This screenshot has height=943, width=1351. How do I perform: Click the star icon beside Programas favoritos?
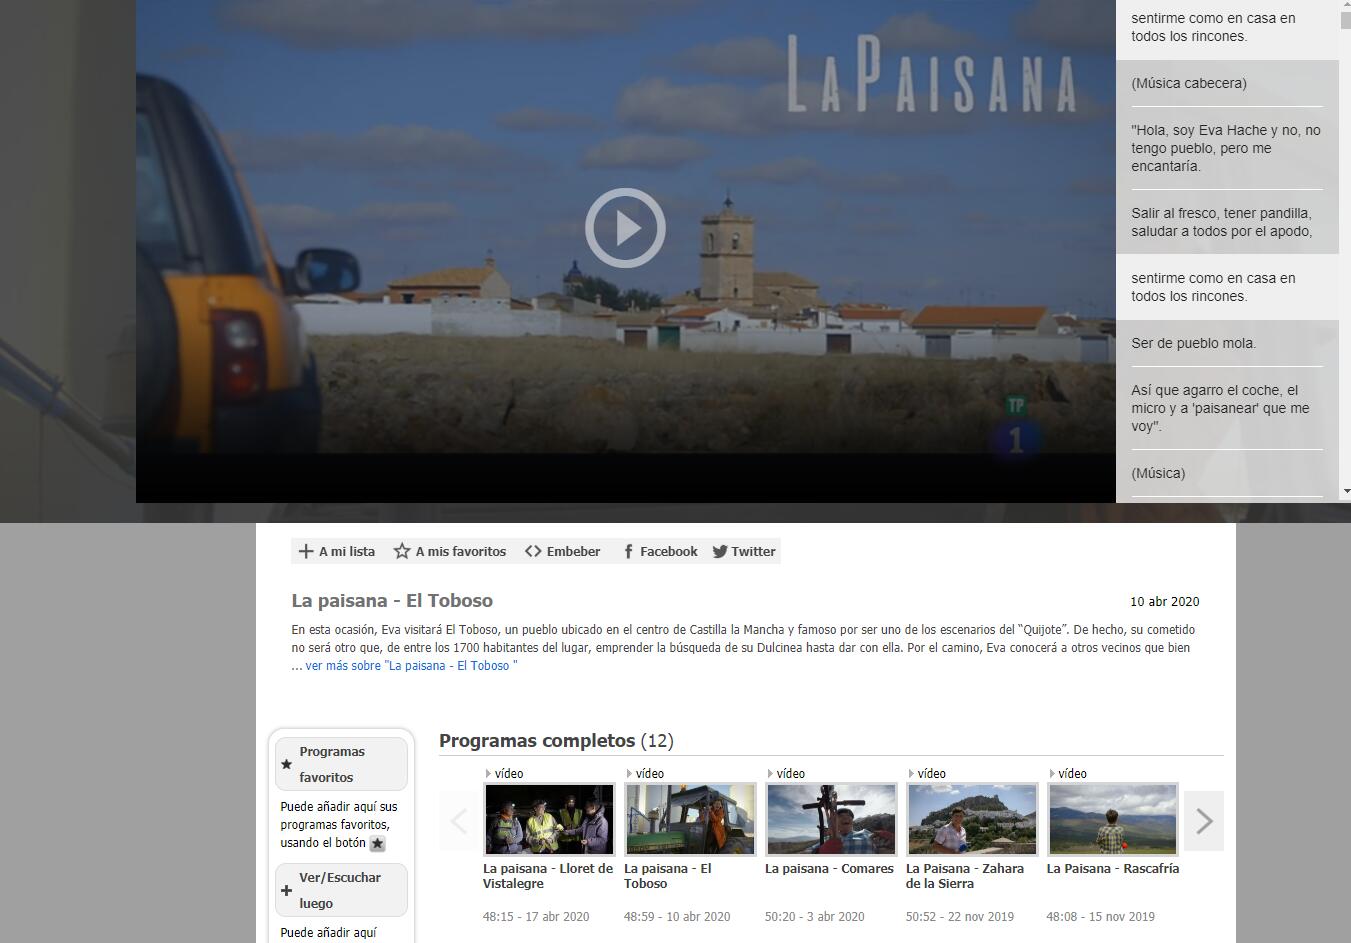pyautogui.click(x=287, y=765)
